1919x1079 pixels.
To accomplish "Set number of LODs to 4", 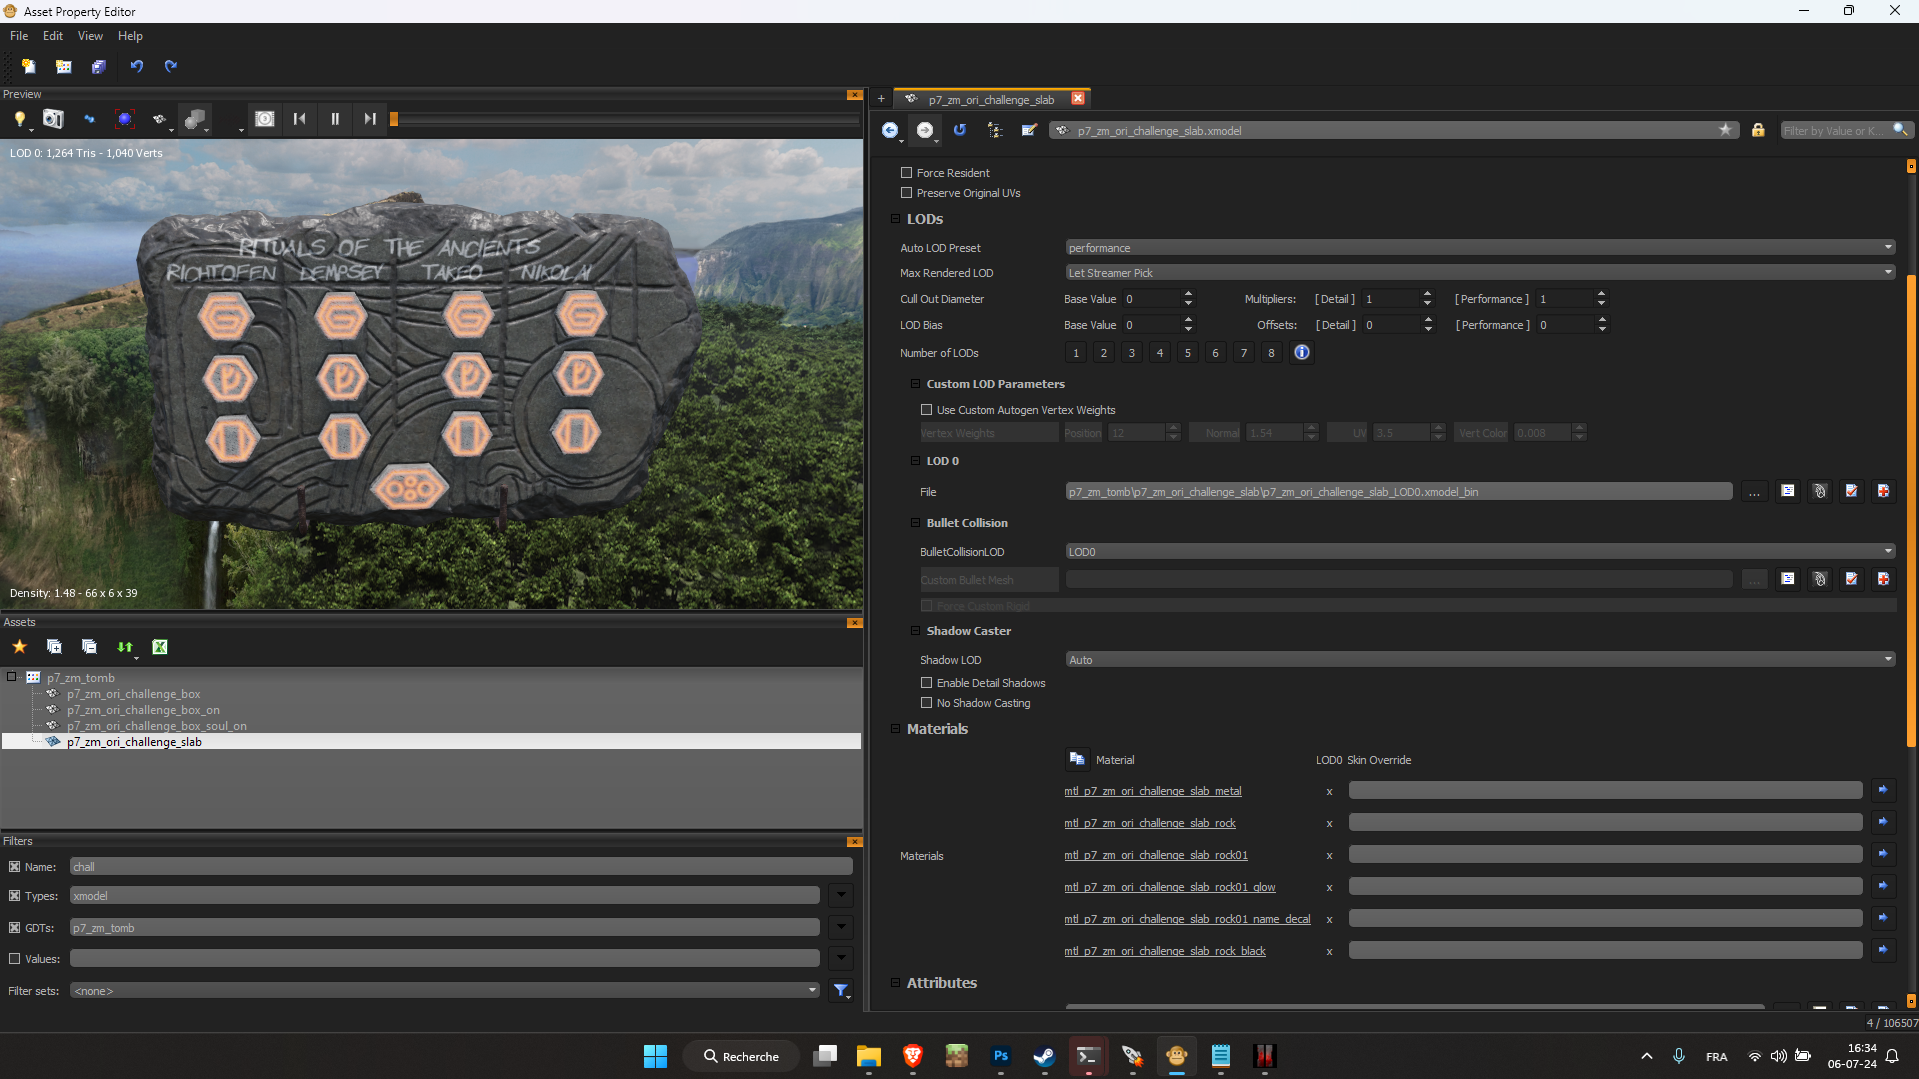I will pos(1160,353).
